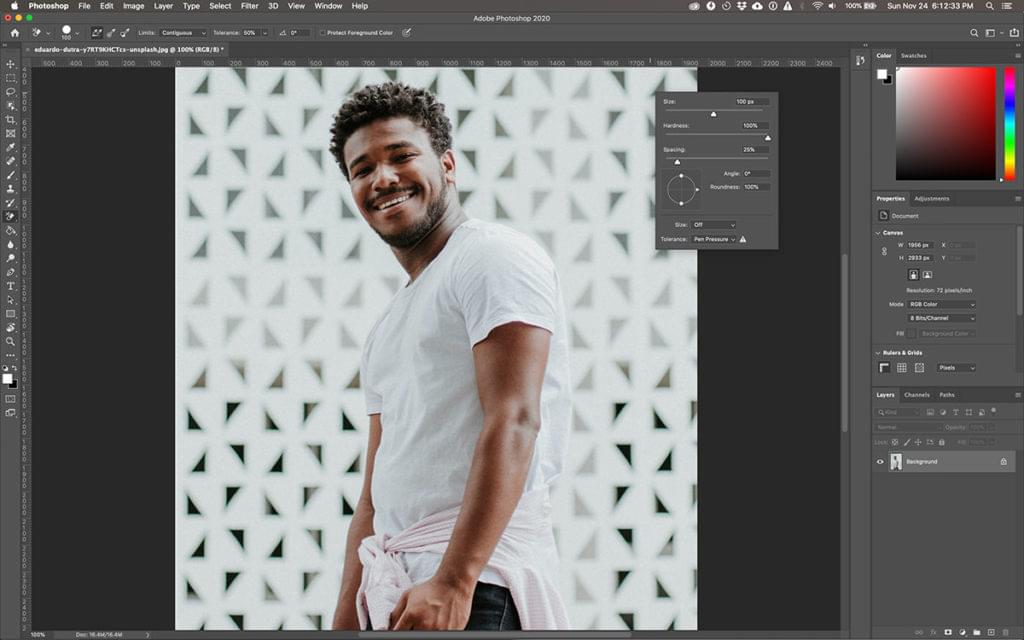The image size is (1024, 640).
Task: Open the Limits Contiguous dropdown
Action: 183,33
